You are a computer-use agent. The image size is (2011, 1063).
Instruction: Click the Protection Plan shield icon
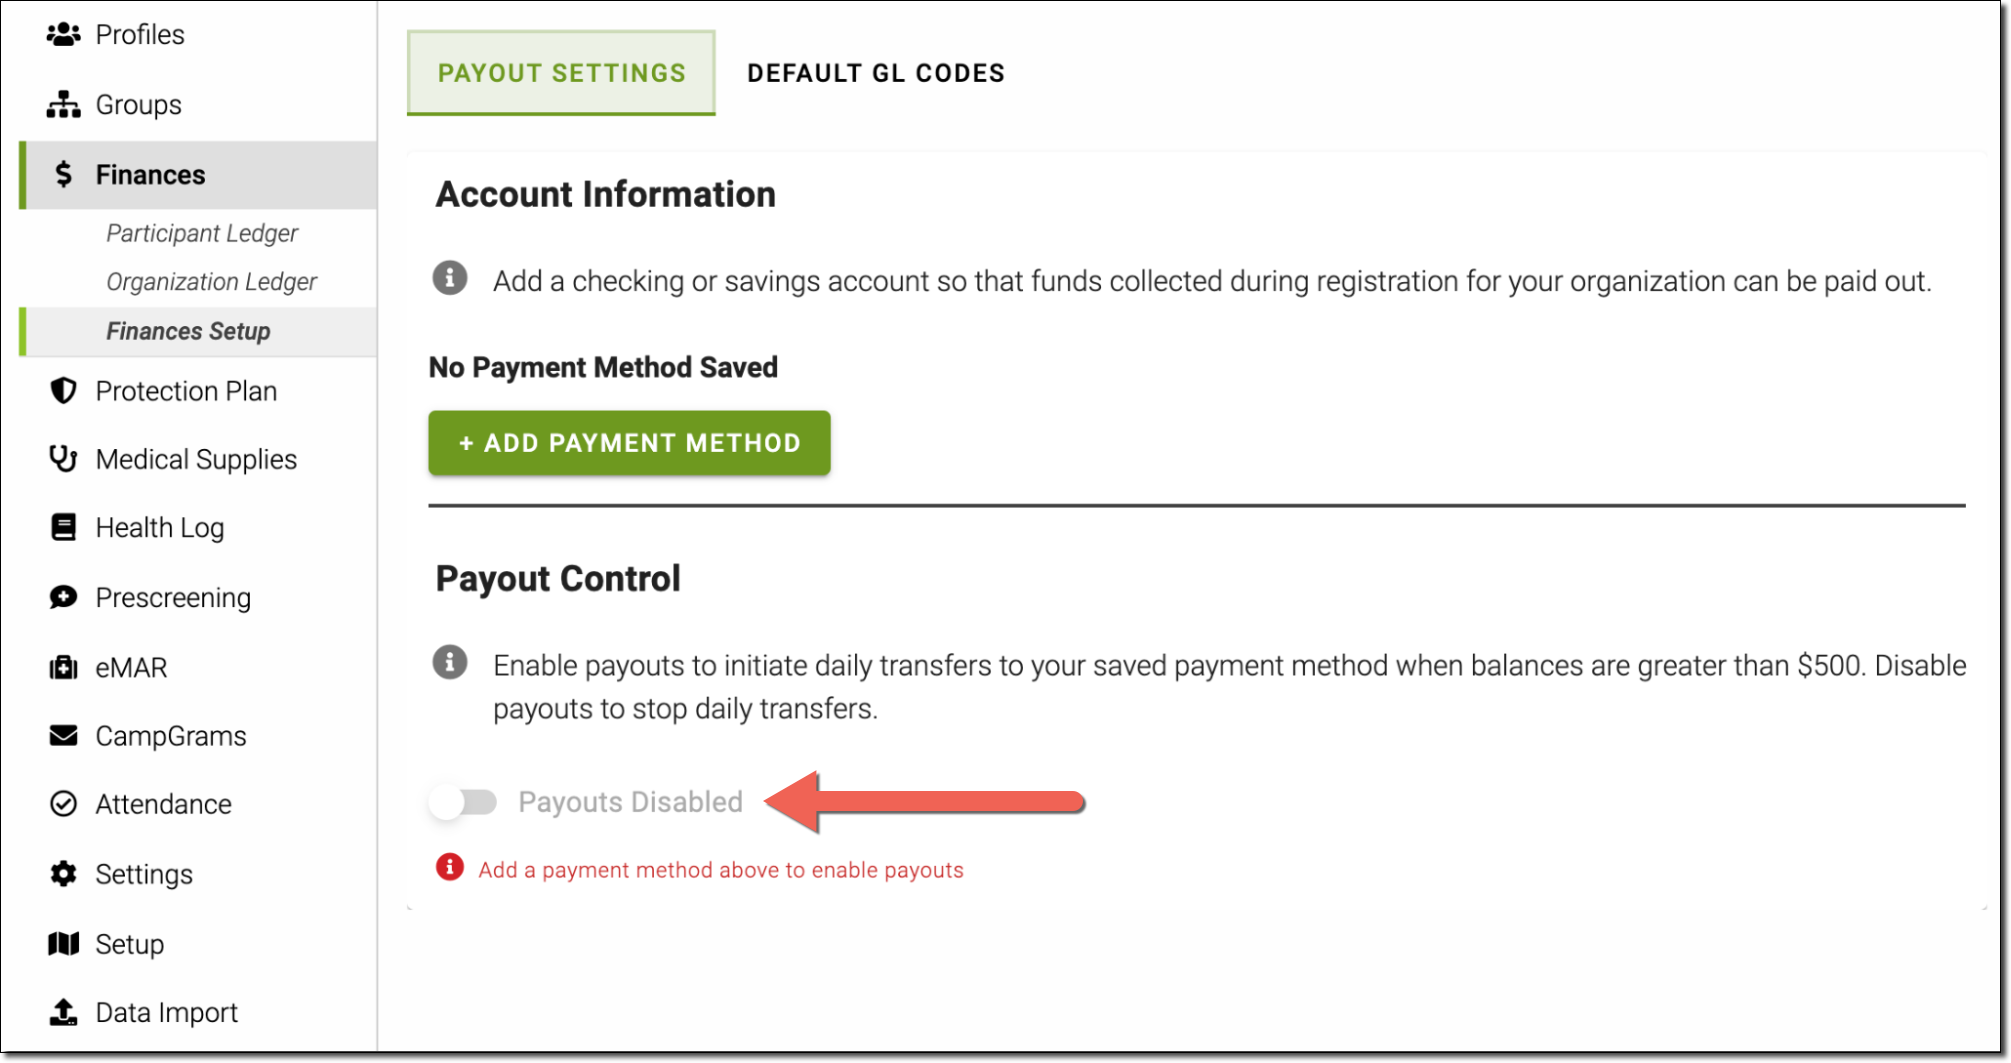63,391
